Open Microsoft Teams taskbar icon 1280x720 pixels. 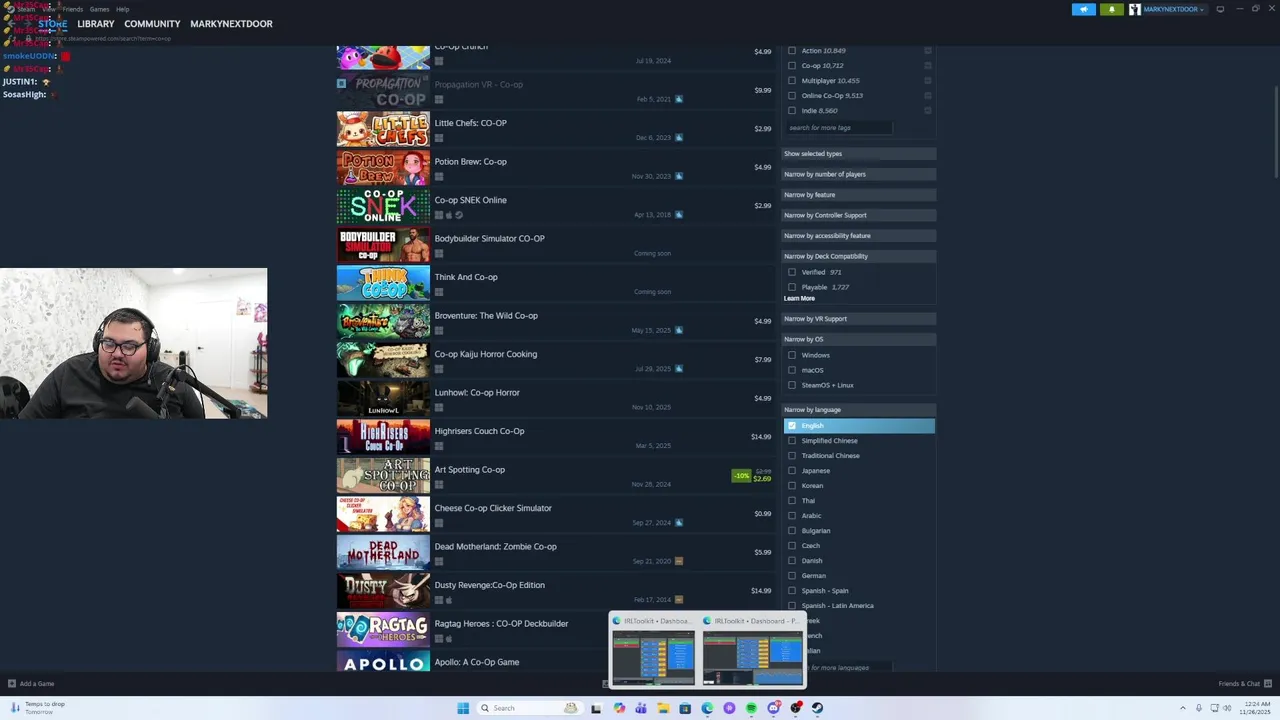pyautogui.click(x=641, y=708)
